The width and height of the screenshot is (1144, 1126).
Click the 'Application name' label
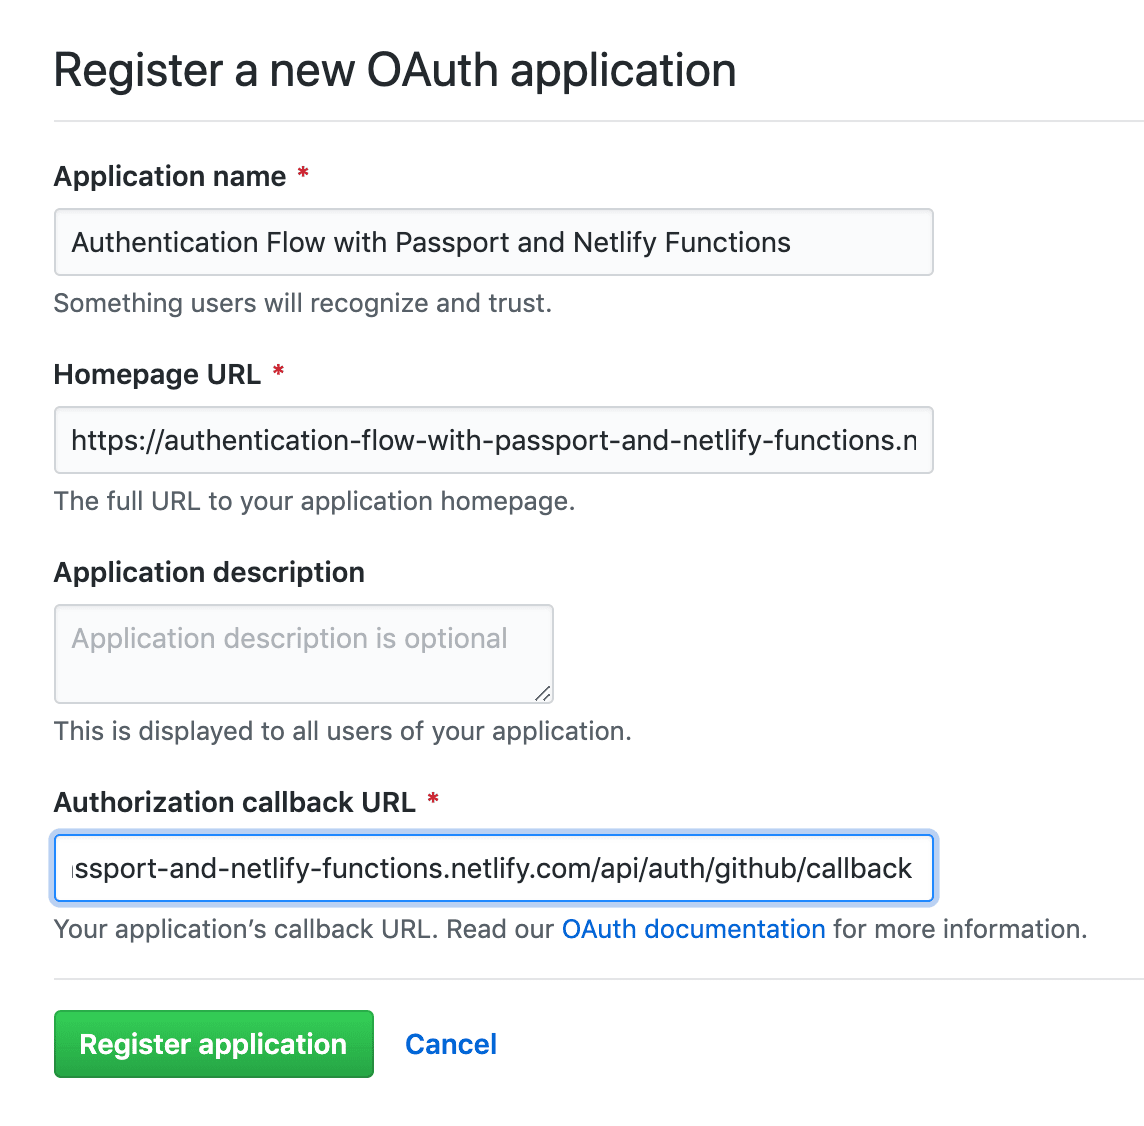point(170,177)
